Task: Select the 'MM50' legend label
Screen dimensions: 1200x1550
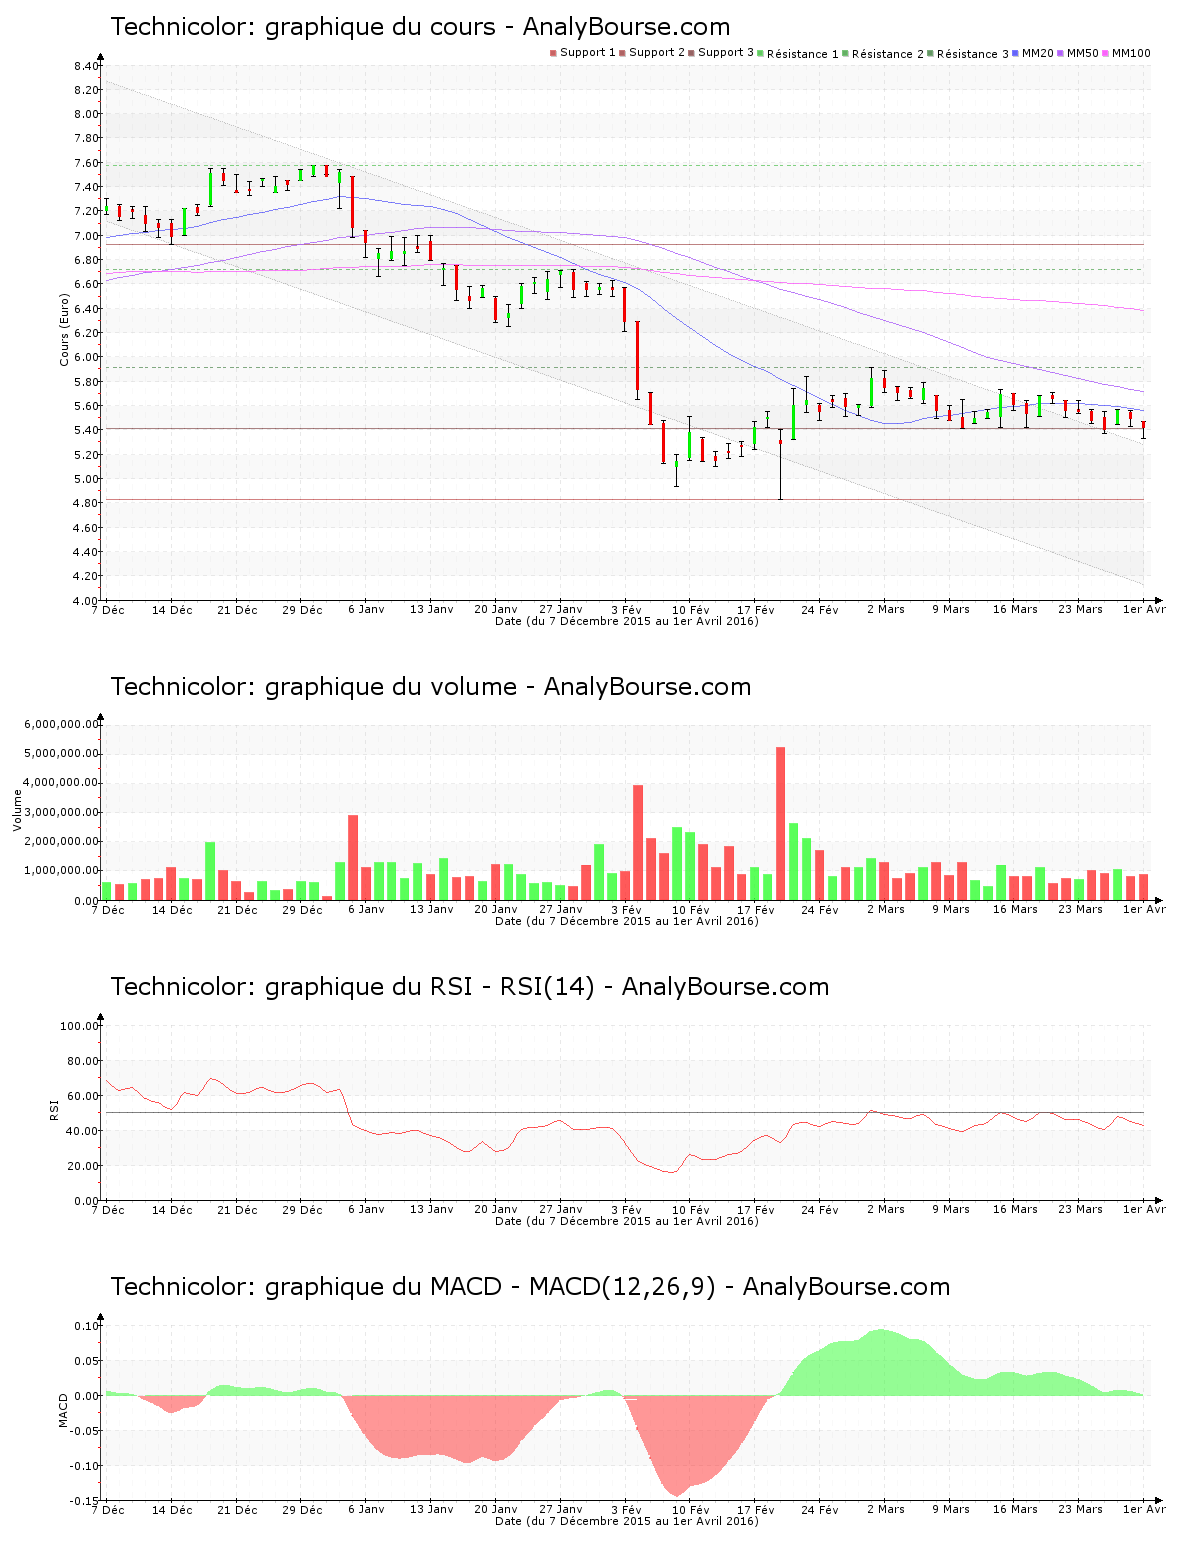Action: (1083, 53)
